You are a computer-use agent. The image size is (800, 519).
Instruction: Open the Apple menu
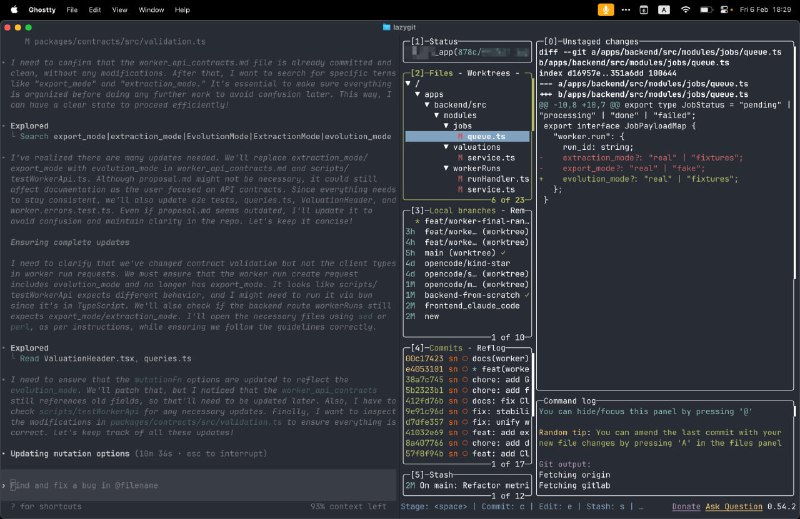point(13,9)
